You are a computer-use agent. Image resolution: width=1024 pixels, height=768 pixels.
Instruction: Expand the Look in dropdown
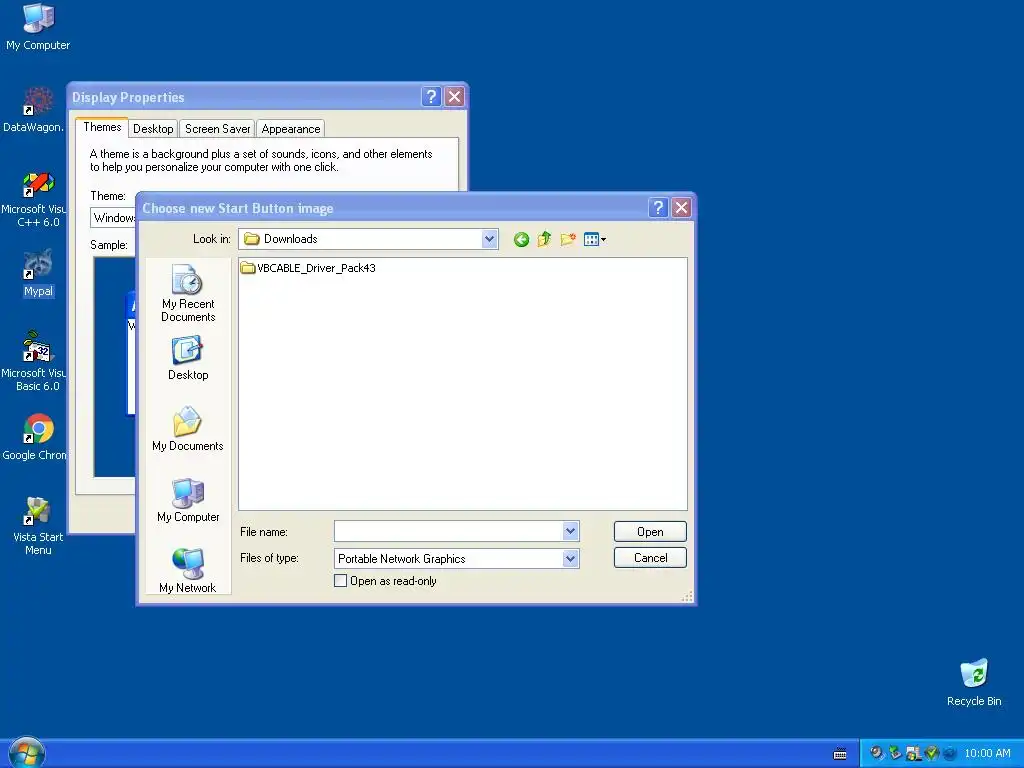[x=489, y=239]
